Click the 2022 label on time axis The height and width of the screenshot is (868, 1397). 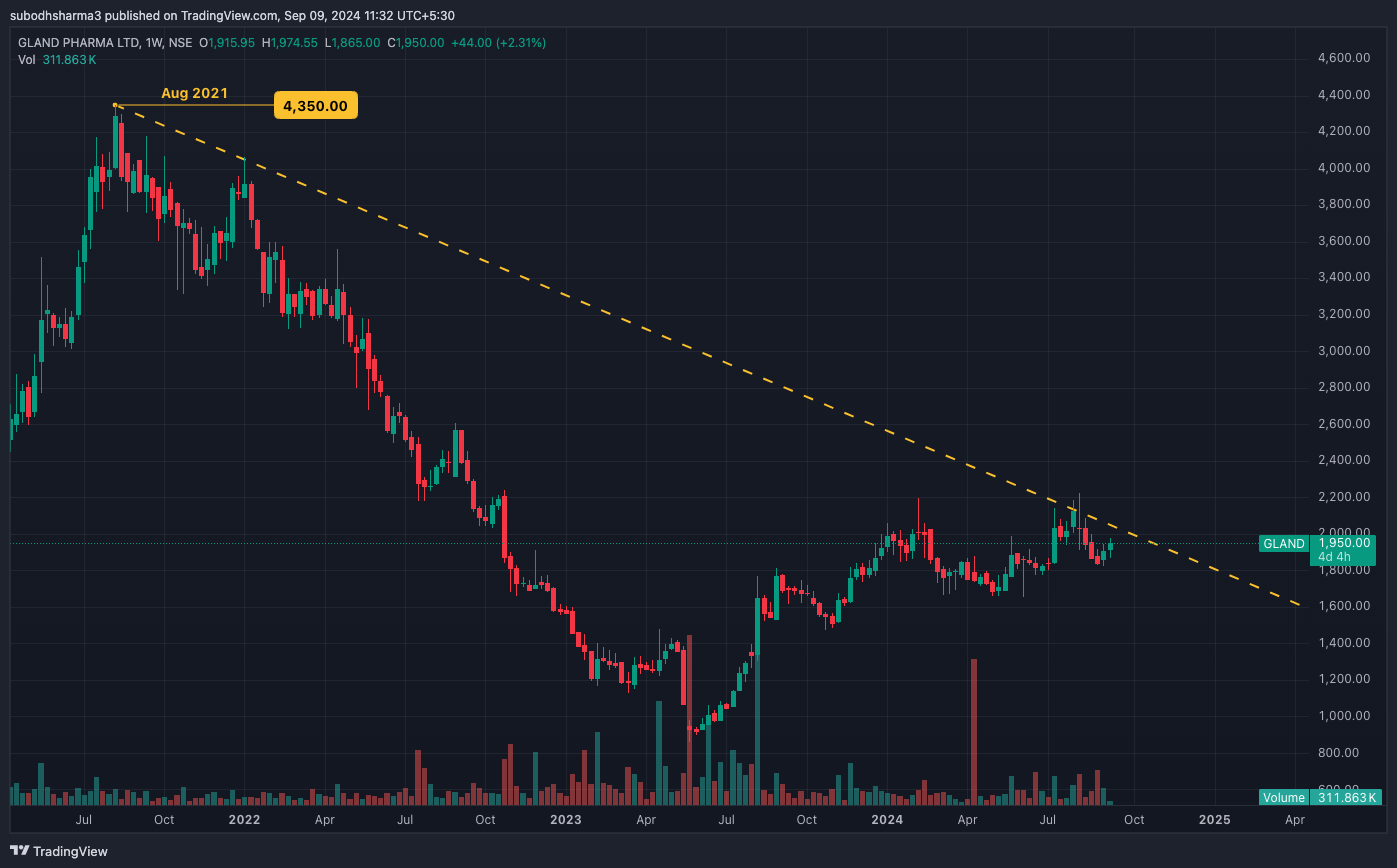tap(244, 820)
